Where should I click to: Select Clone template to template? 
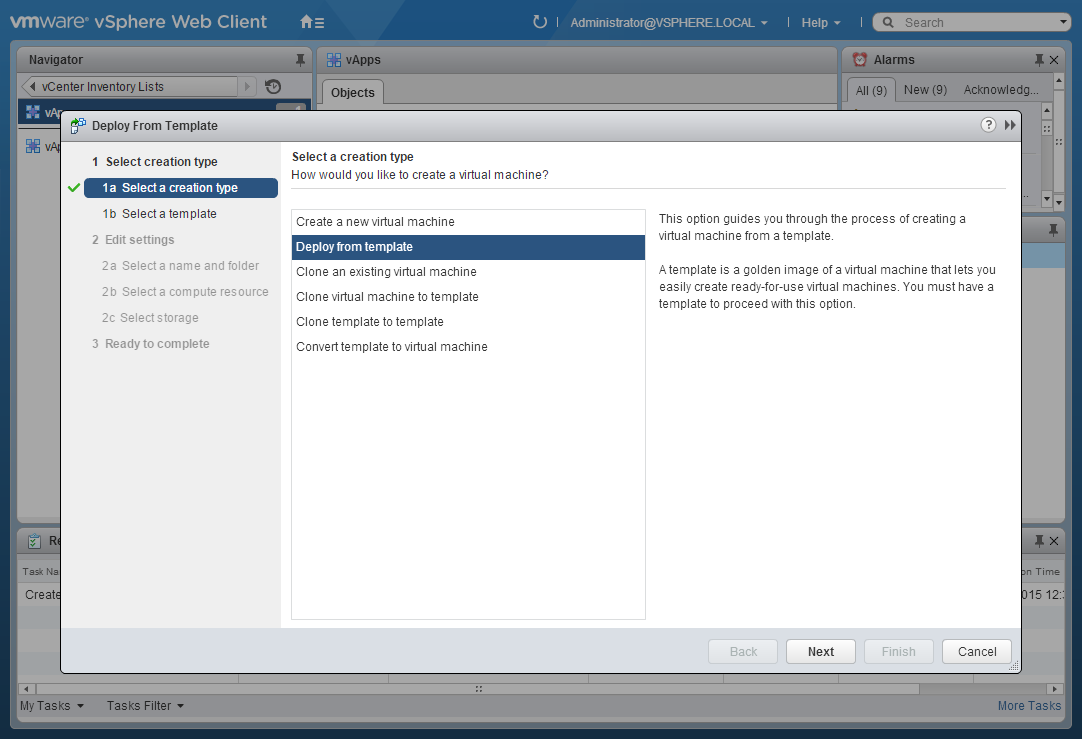tap(469, 322)
